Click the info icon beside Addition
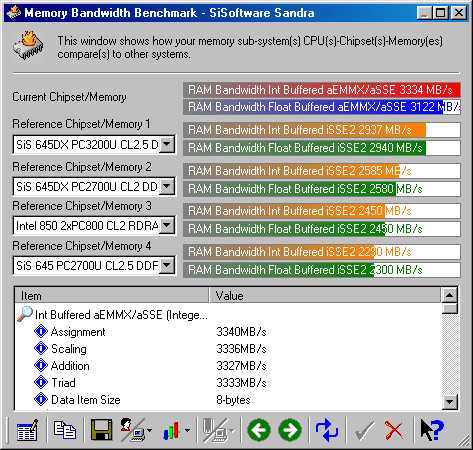Screen dimensions: 473x450 [x=41, y=365]
